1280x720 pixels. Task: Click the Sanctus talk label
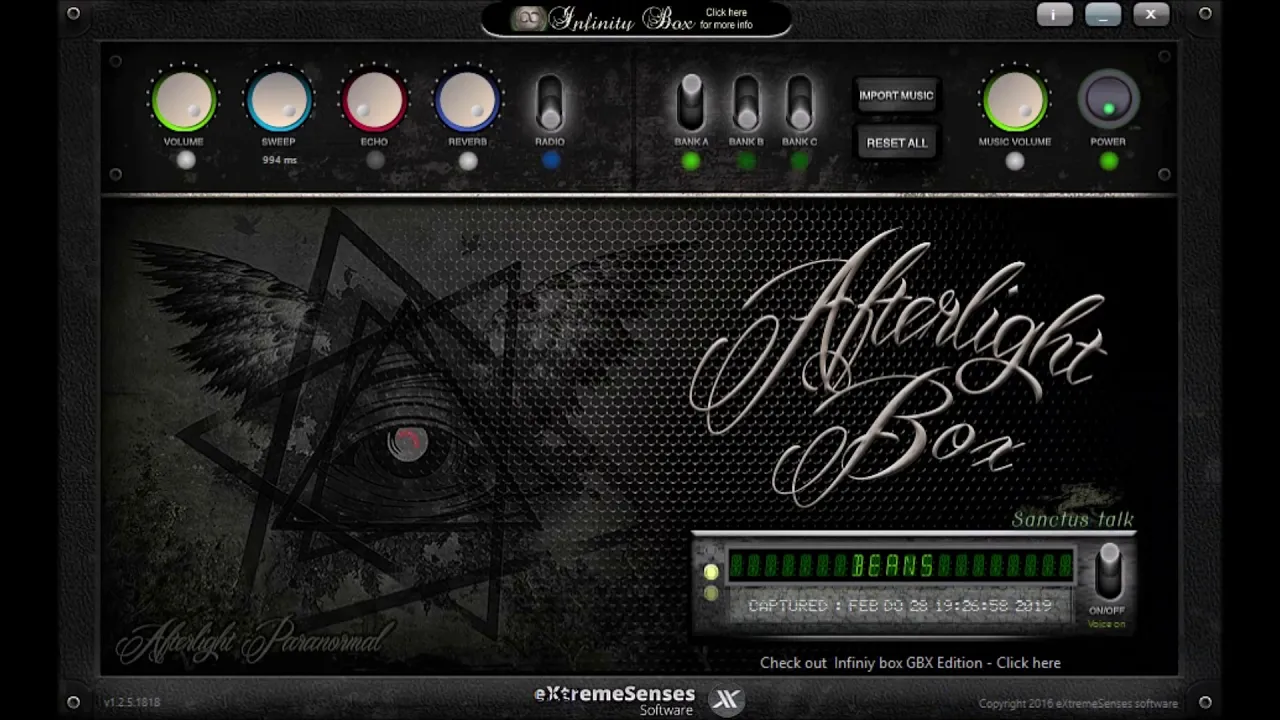pyautogui.click(x=1072, y=519)
